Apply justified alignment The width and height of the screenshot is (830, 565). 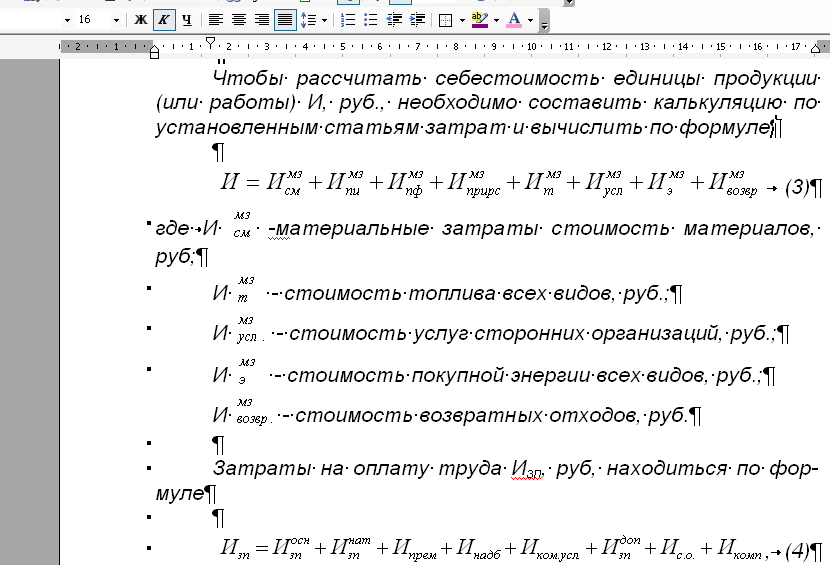click(285, 20)
